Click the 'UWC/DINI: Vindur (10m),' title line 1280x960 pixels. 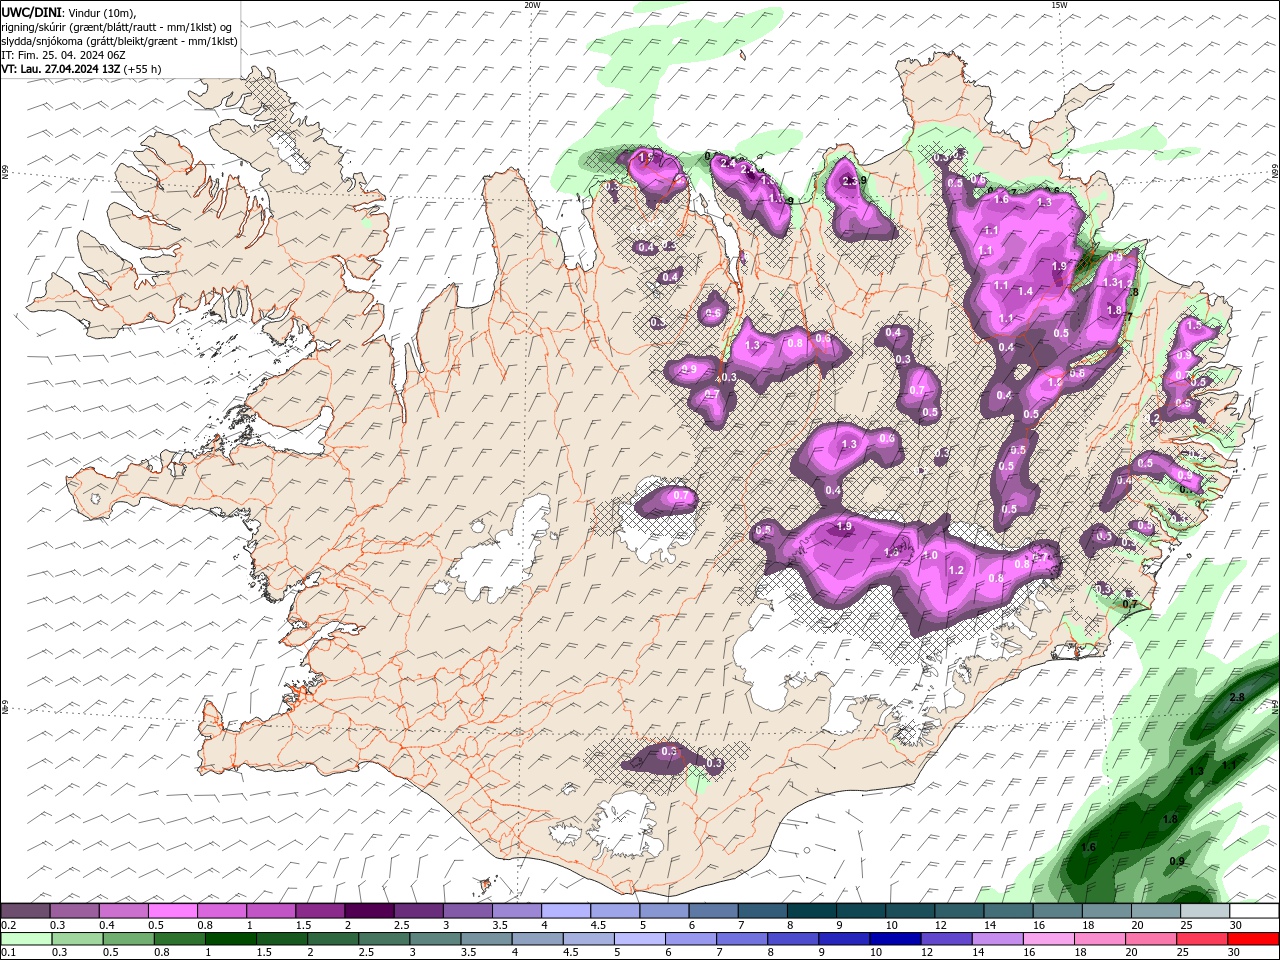point(68,12)
